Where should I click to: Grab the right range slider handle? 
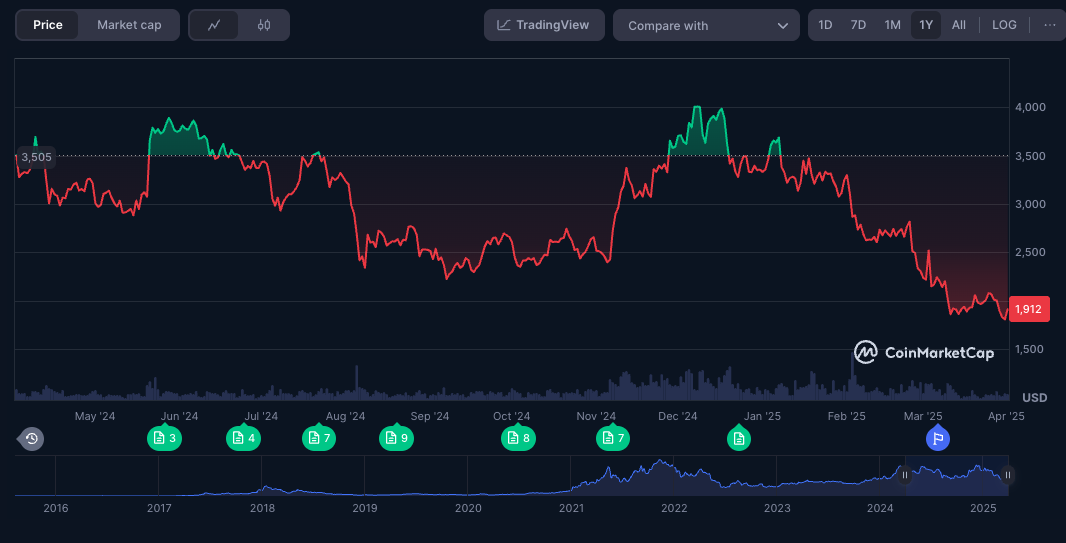[1008, 475]
